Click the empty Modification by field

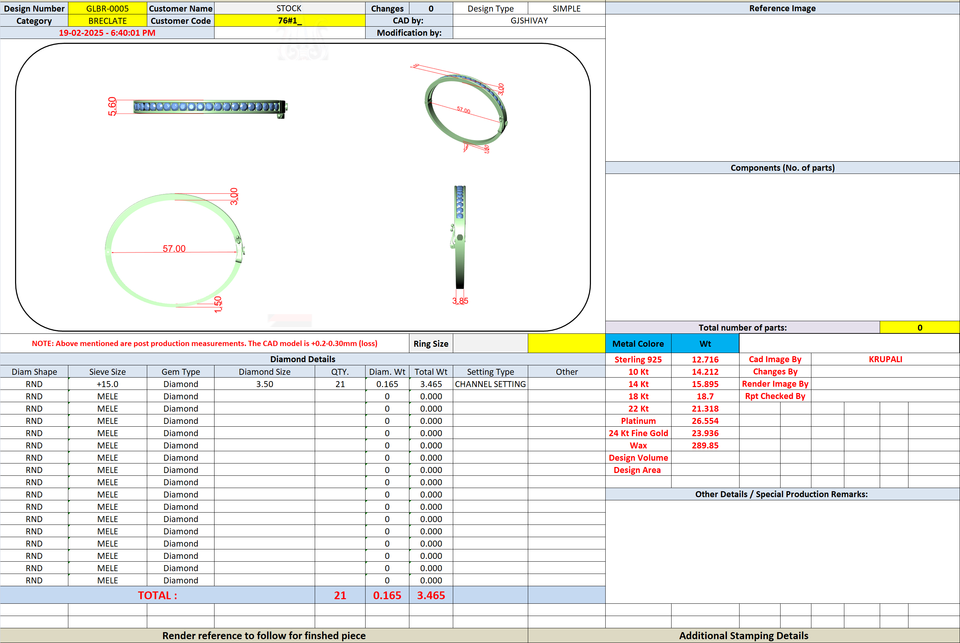click(529, 33)
